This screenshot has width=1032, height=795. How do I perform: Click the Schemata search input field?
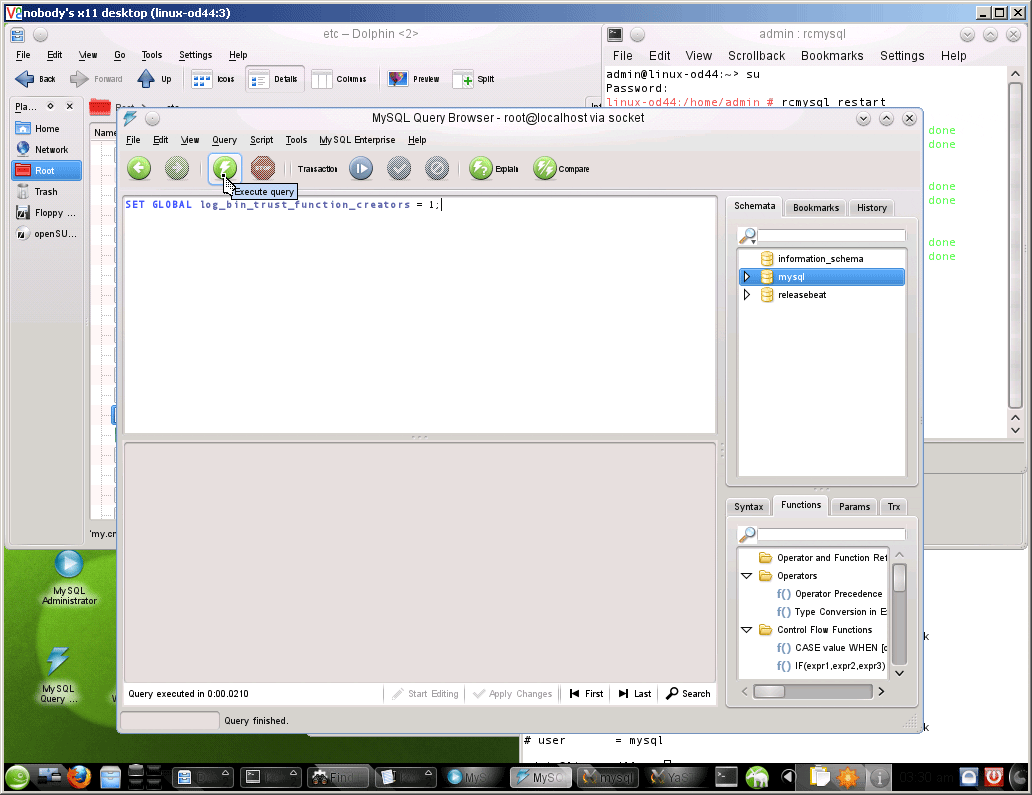[831, 235]
